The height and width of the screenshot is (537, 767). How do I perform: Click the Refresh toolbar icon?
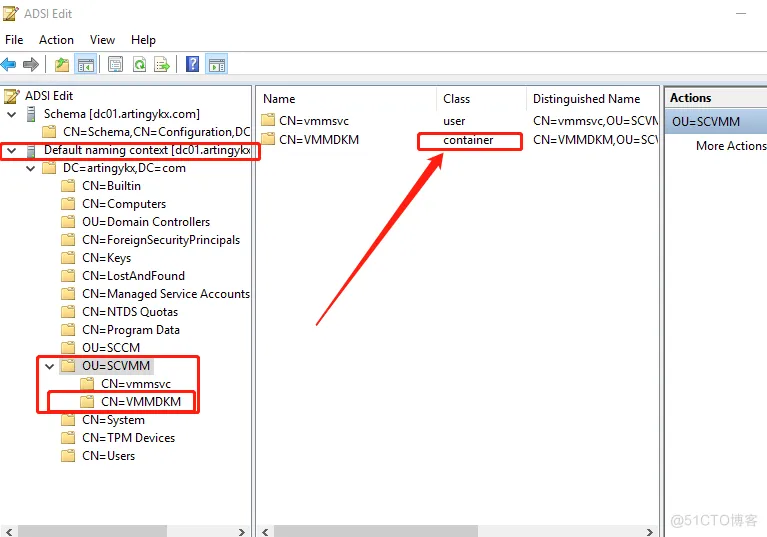(x=139, y=64)
